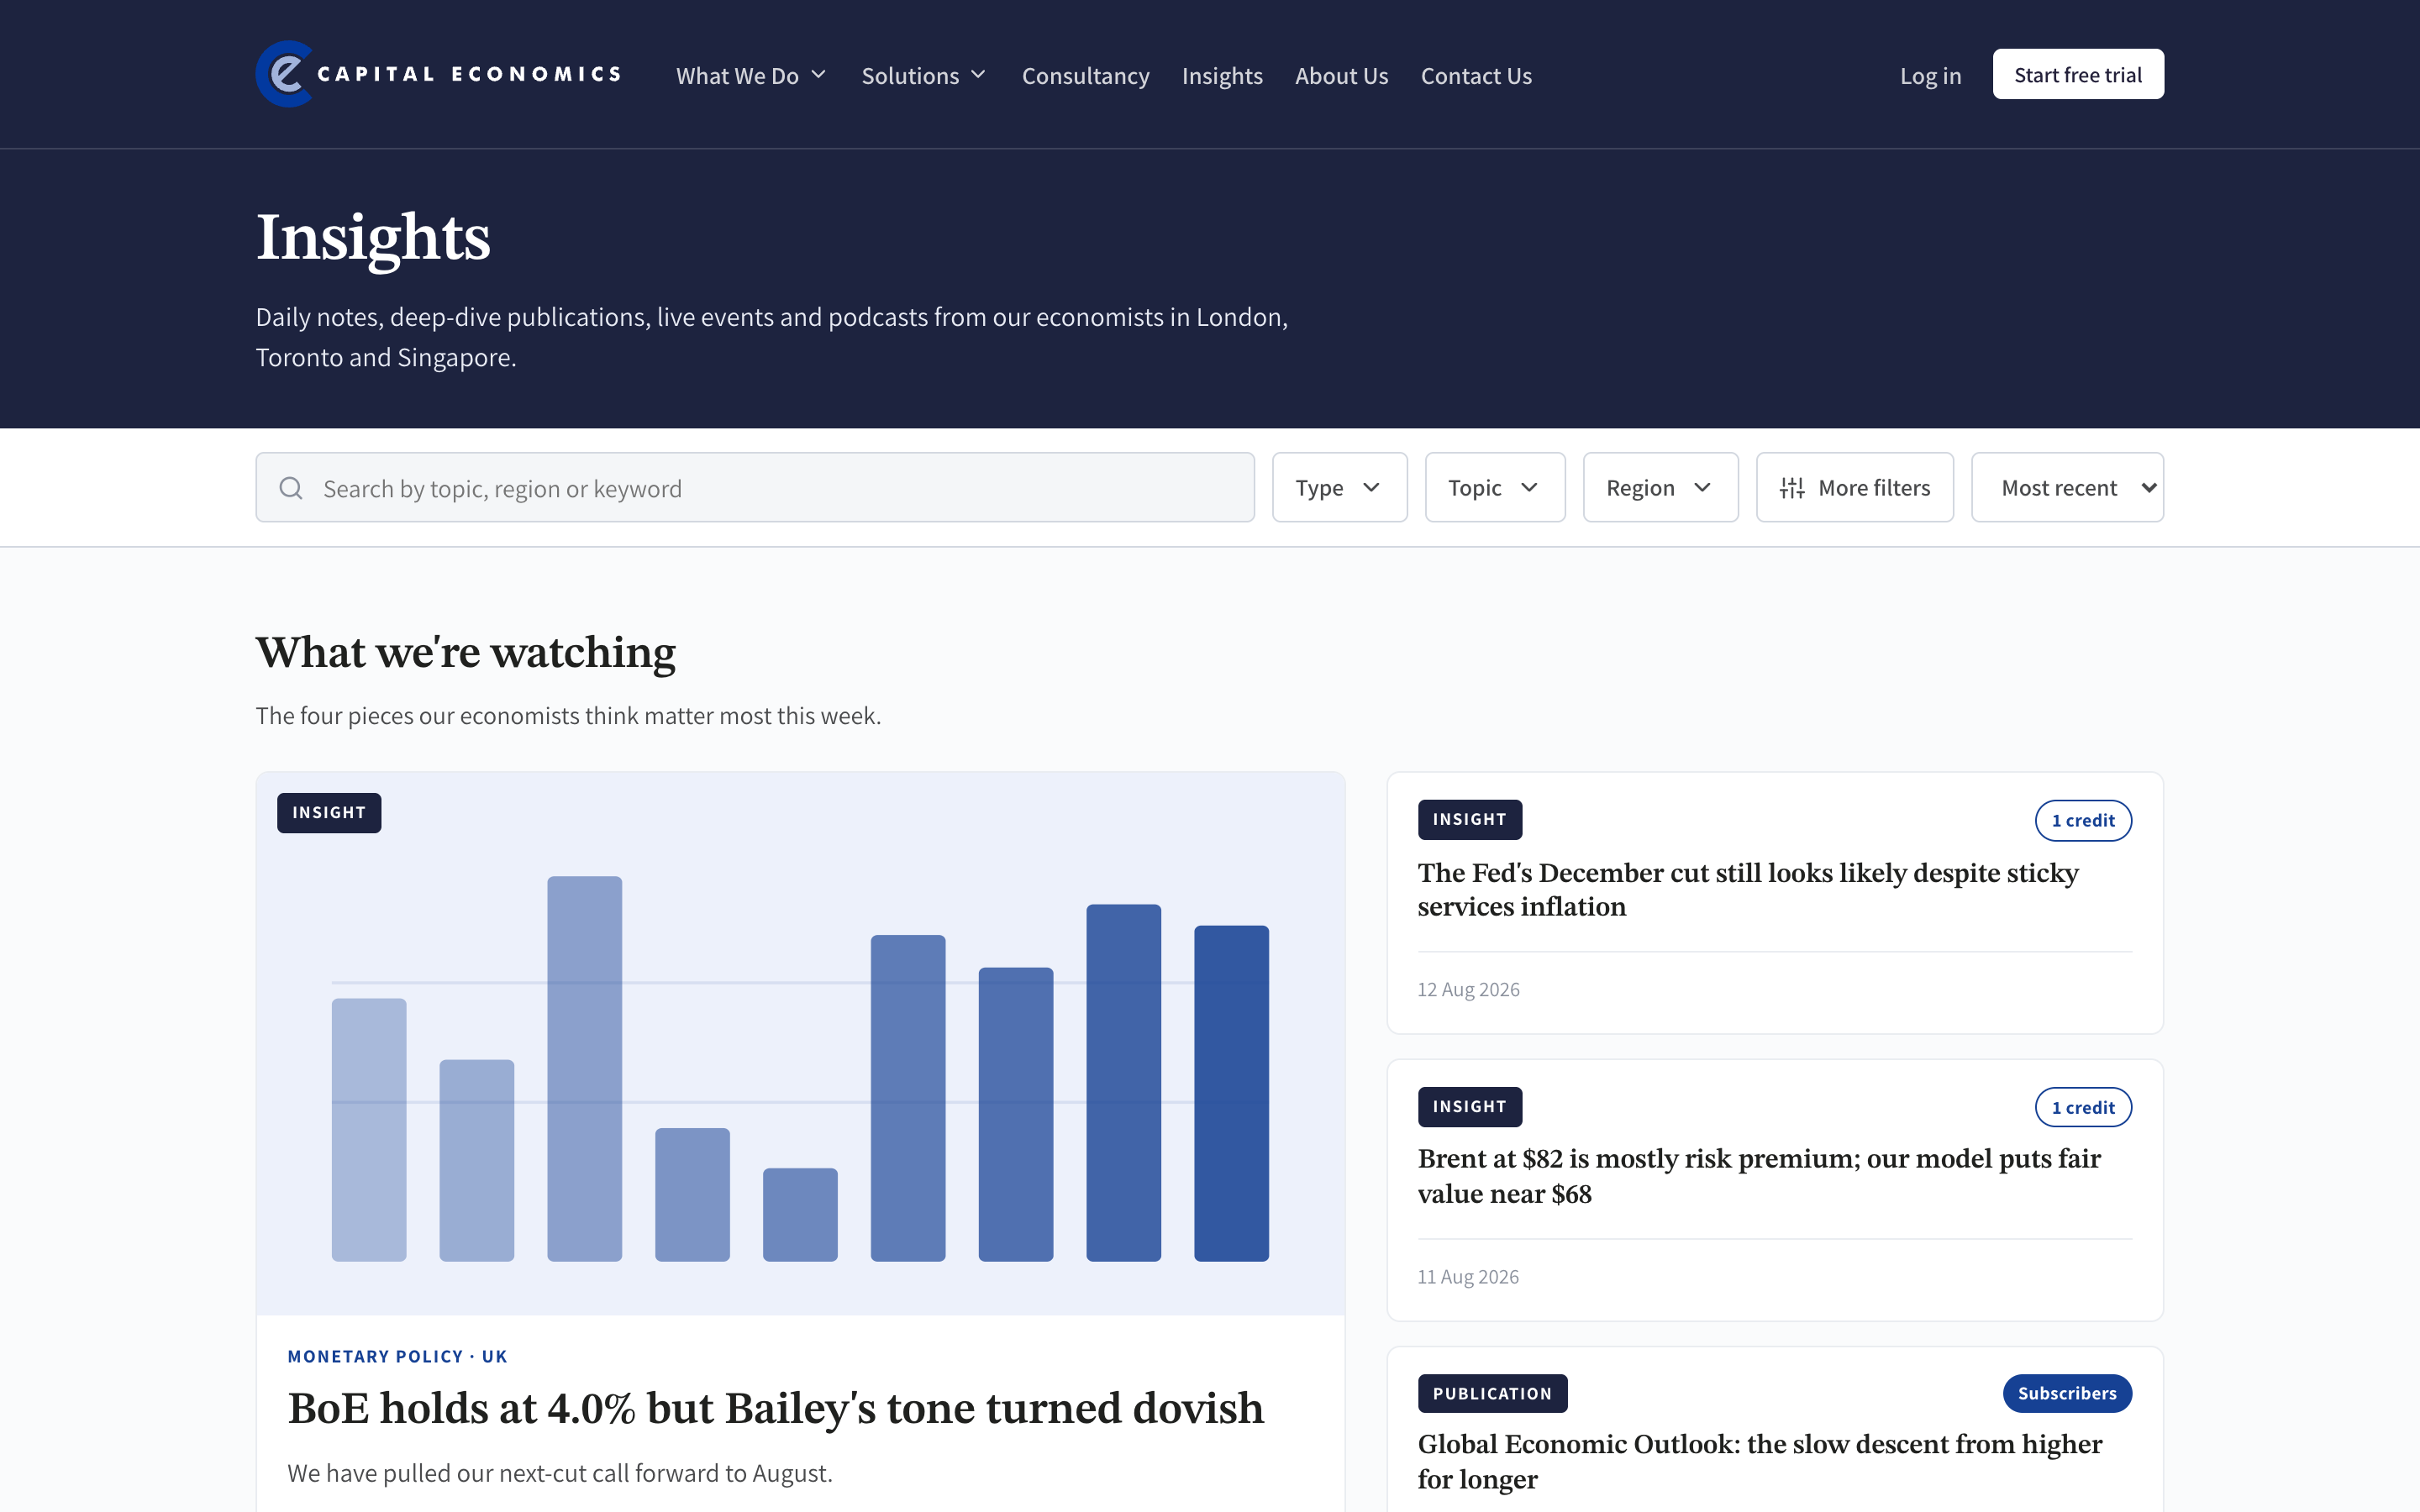Open the More filters panel

(1854, 487)
